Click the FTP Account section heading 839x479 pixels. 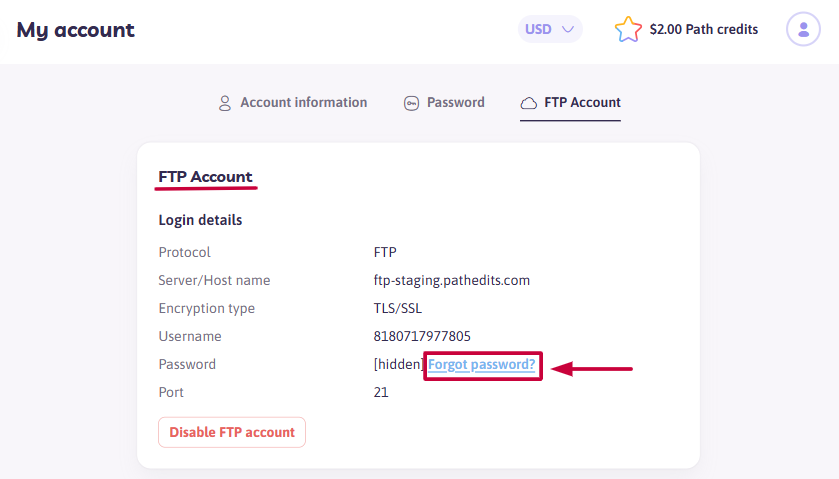coord(205,177)
